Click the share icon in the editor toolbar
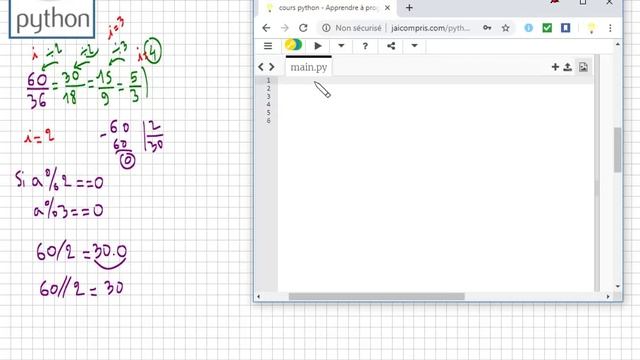640x360 pixels. 391,46
